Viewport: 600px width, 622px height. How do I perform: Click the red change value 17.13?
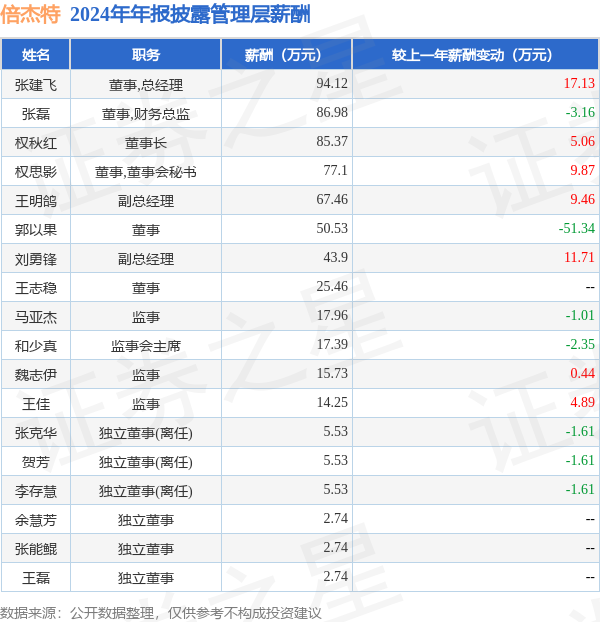(x=579, y=83)
